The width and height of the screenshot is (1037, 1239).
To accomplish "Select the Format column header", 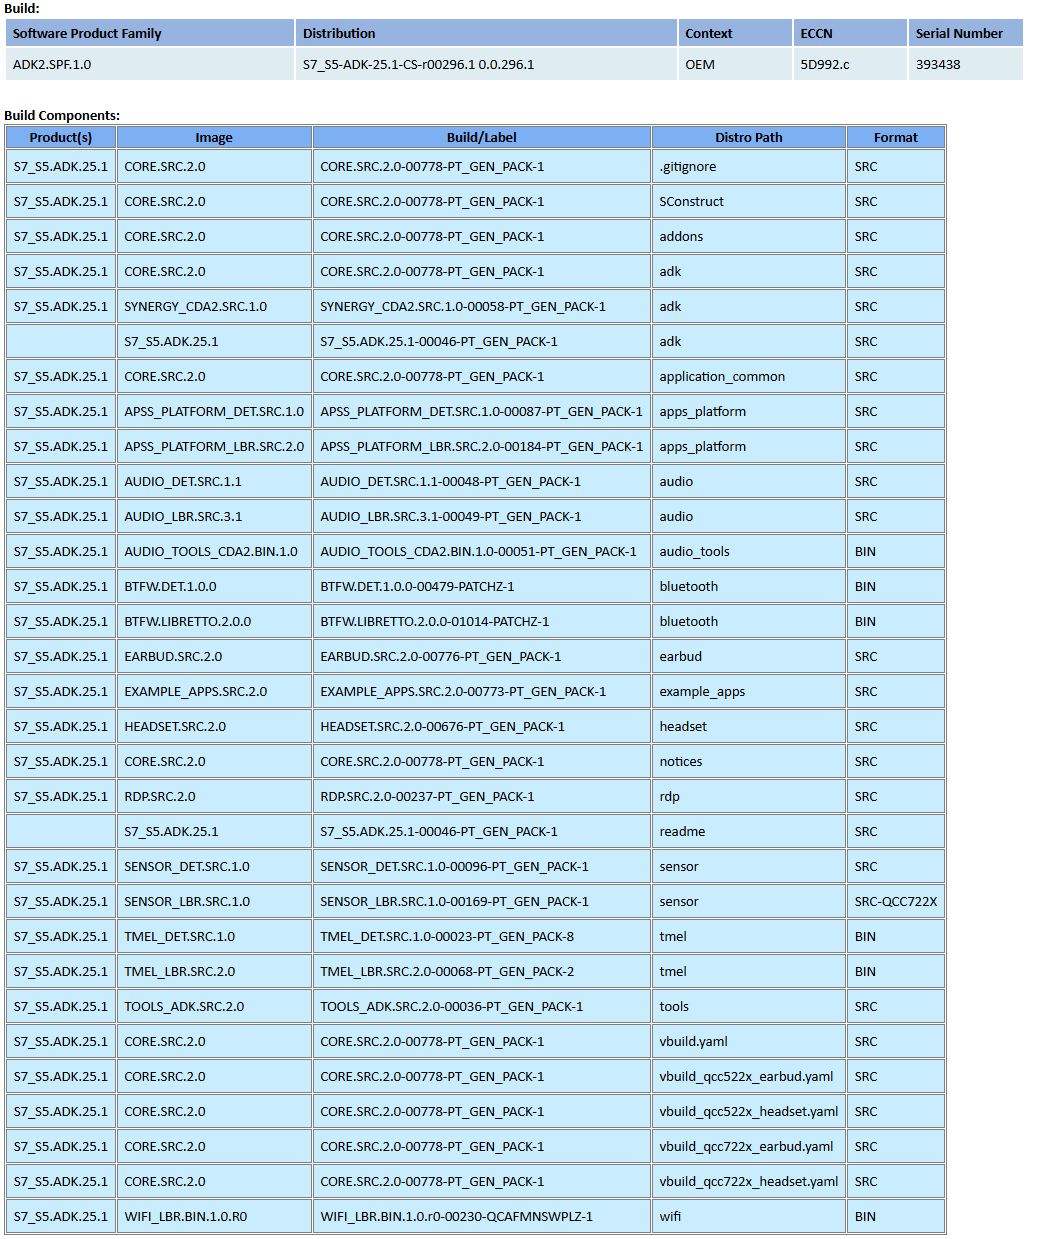I will click(895, 138).
